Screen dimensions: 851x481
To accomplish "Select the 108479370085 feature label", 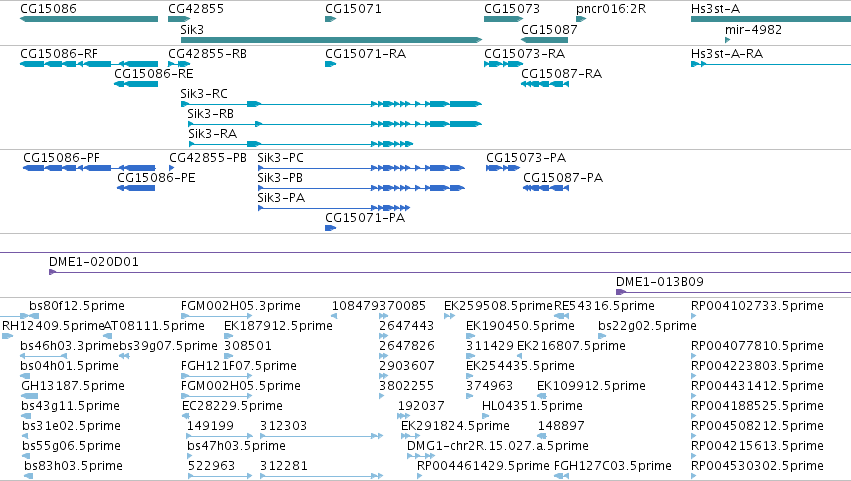I will tap(379, 306).
